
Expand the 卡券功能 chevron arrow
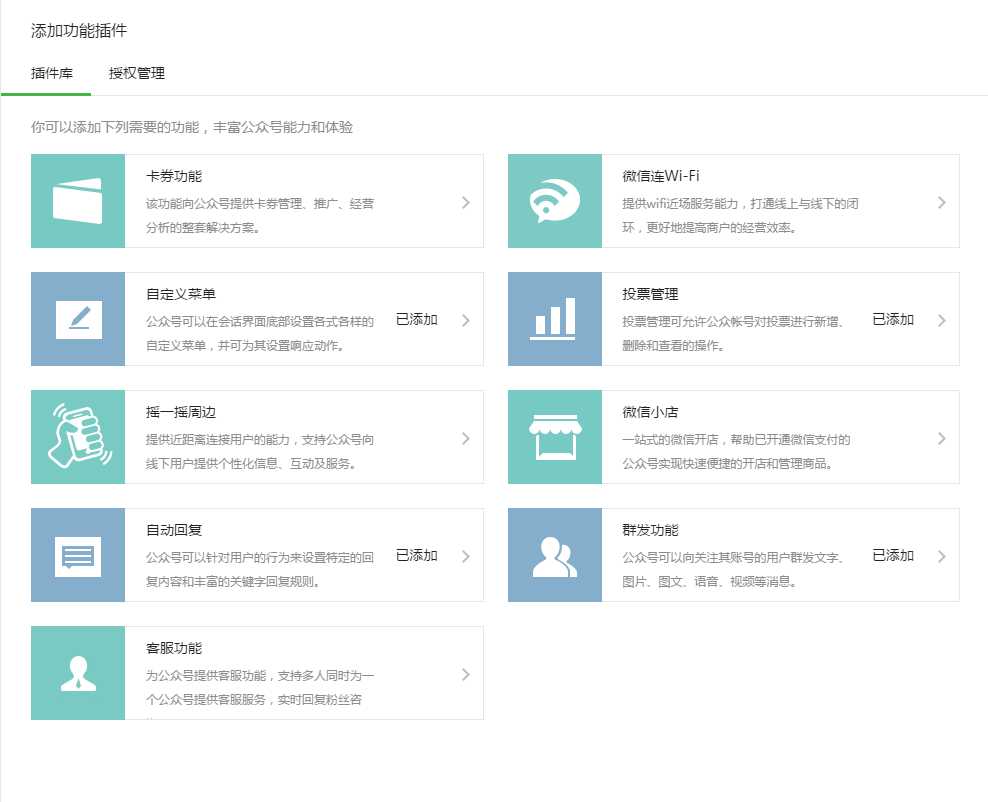(x=466, y=202)
